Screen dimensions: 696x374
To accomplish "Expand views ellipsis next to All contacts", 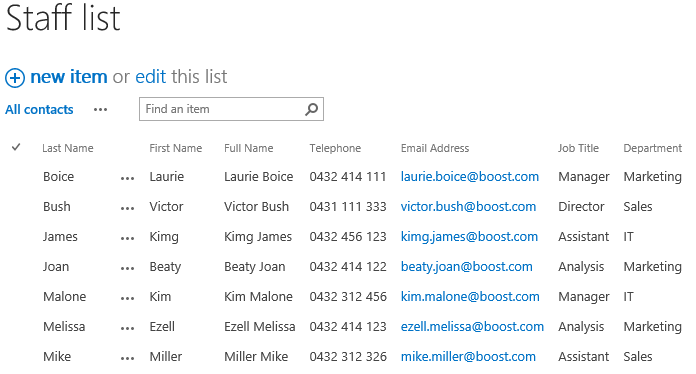I will (x=100, y=110).
